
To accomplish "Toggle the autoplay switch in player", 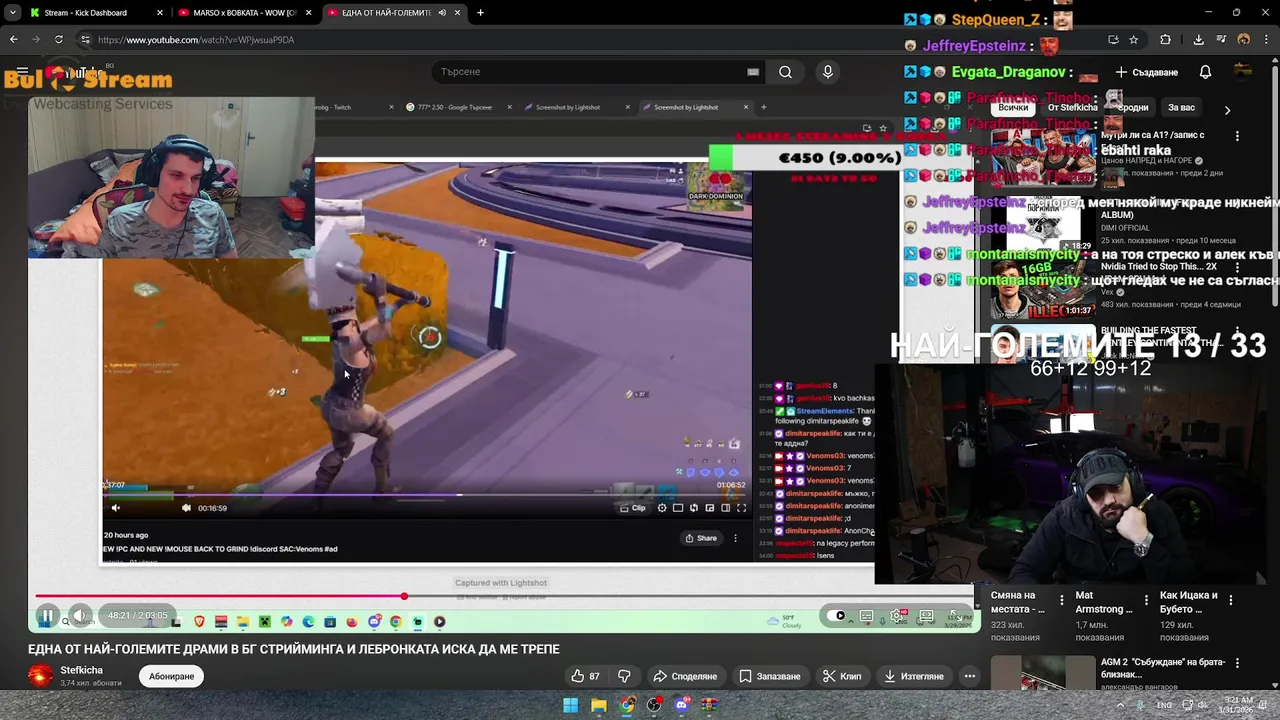I will pos(836,616).
